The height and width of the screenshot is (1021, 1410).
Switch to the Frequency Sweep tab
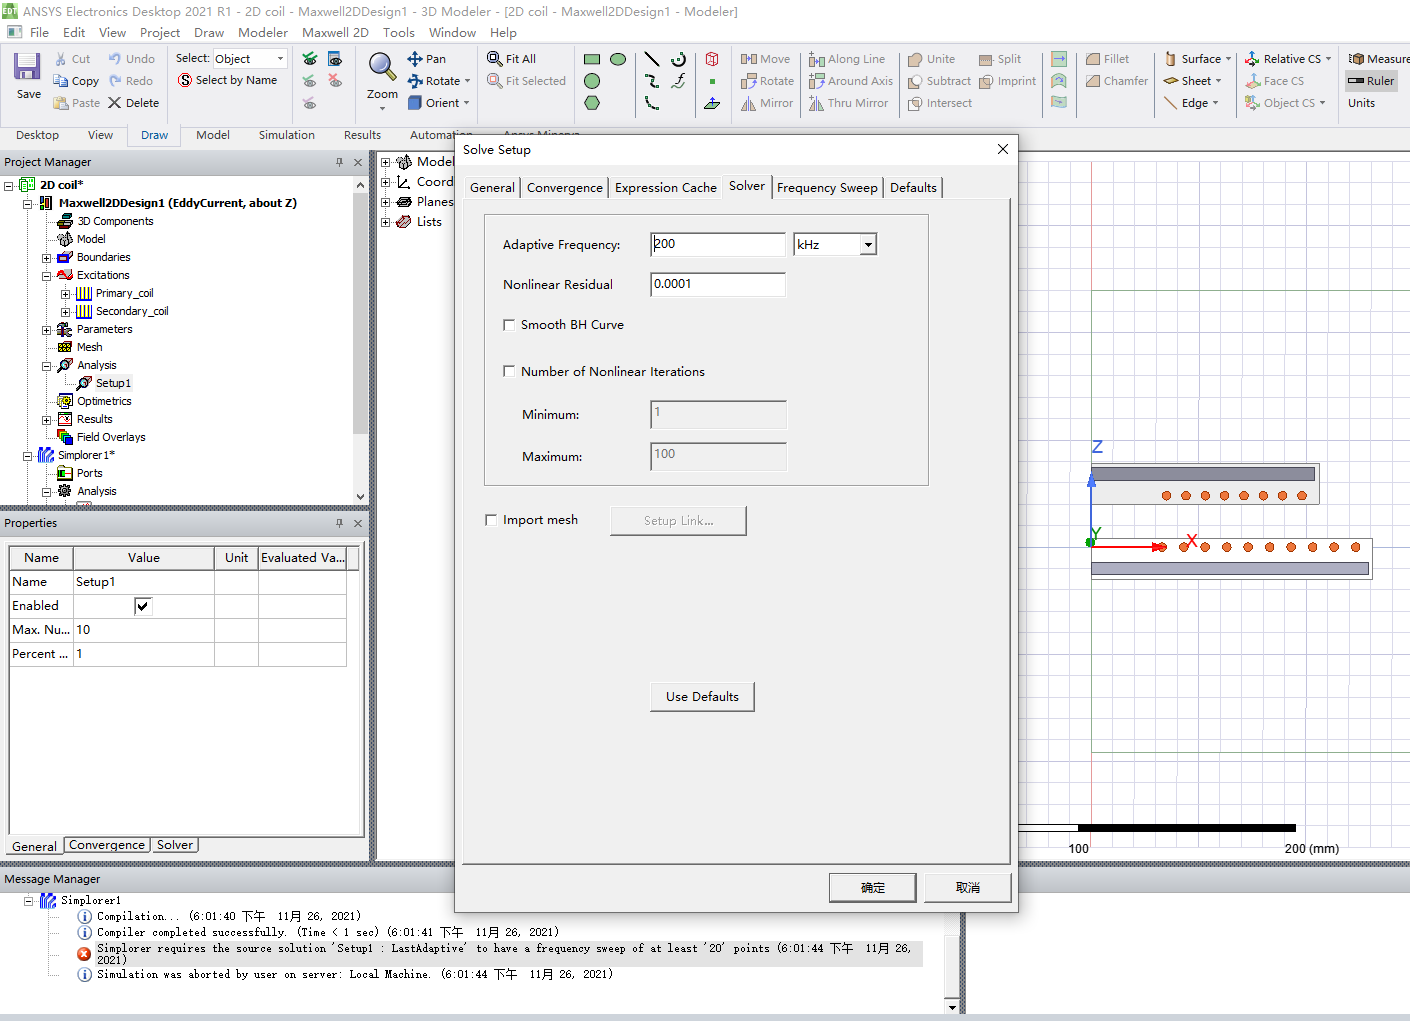click(x=826, y=188)
